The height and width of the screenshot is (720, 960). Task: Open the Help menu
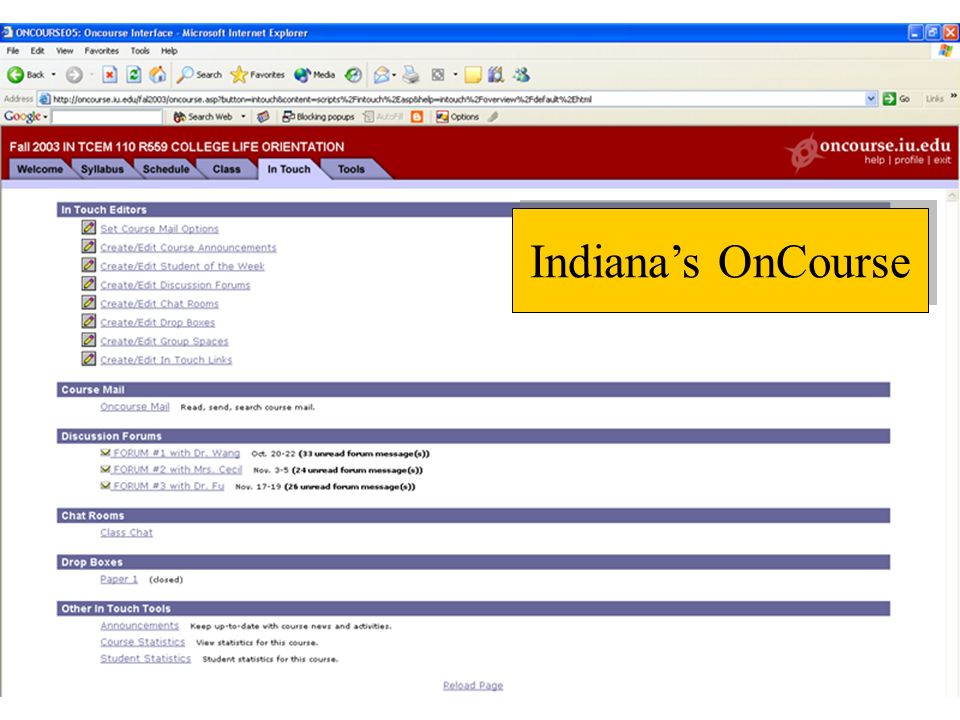pyautogui.click(x=169, y=51)
